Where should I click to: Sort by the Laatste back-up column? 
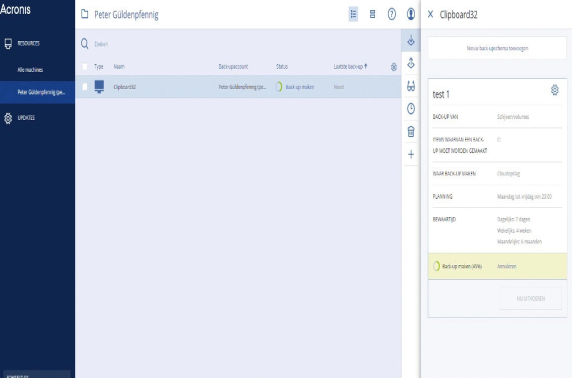[350, 66]
